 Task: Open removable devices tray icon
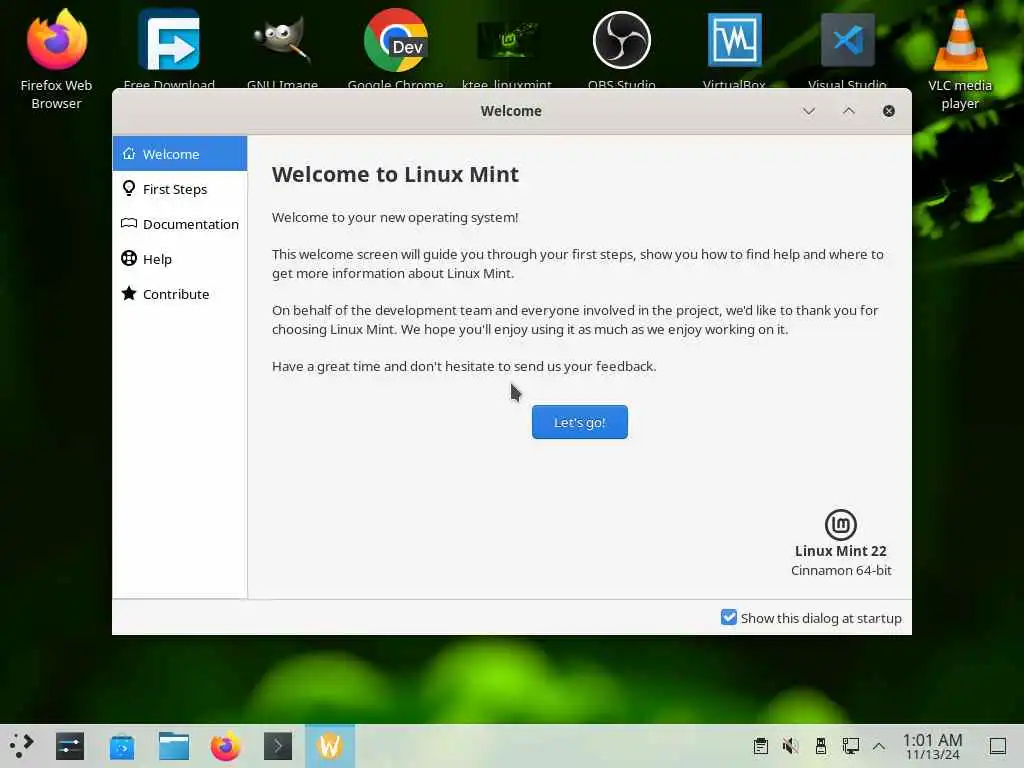coord(821,746)
